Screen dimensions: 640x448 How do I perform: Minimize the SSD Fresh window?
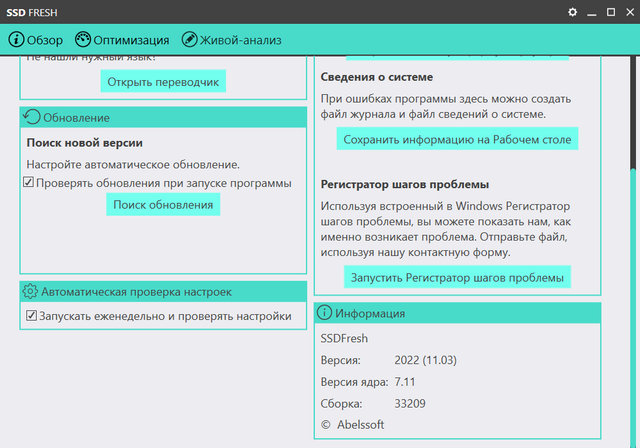(592, 12)
